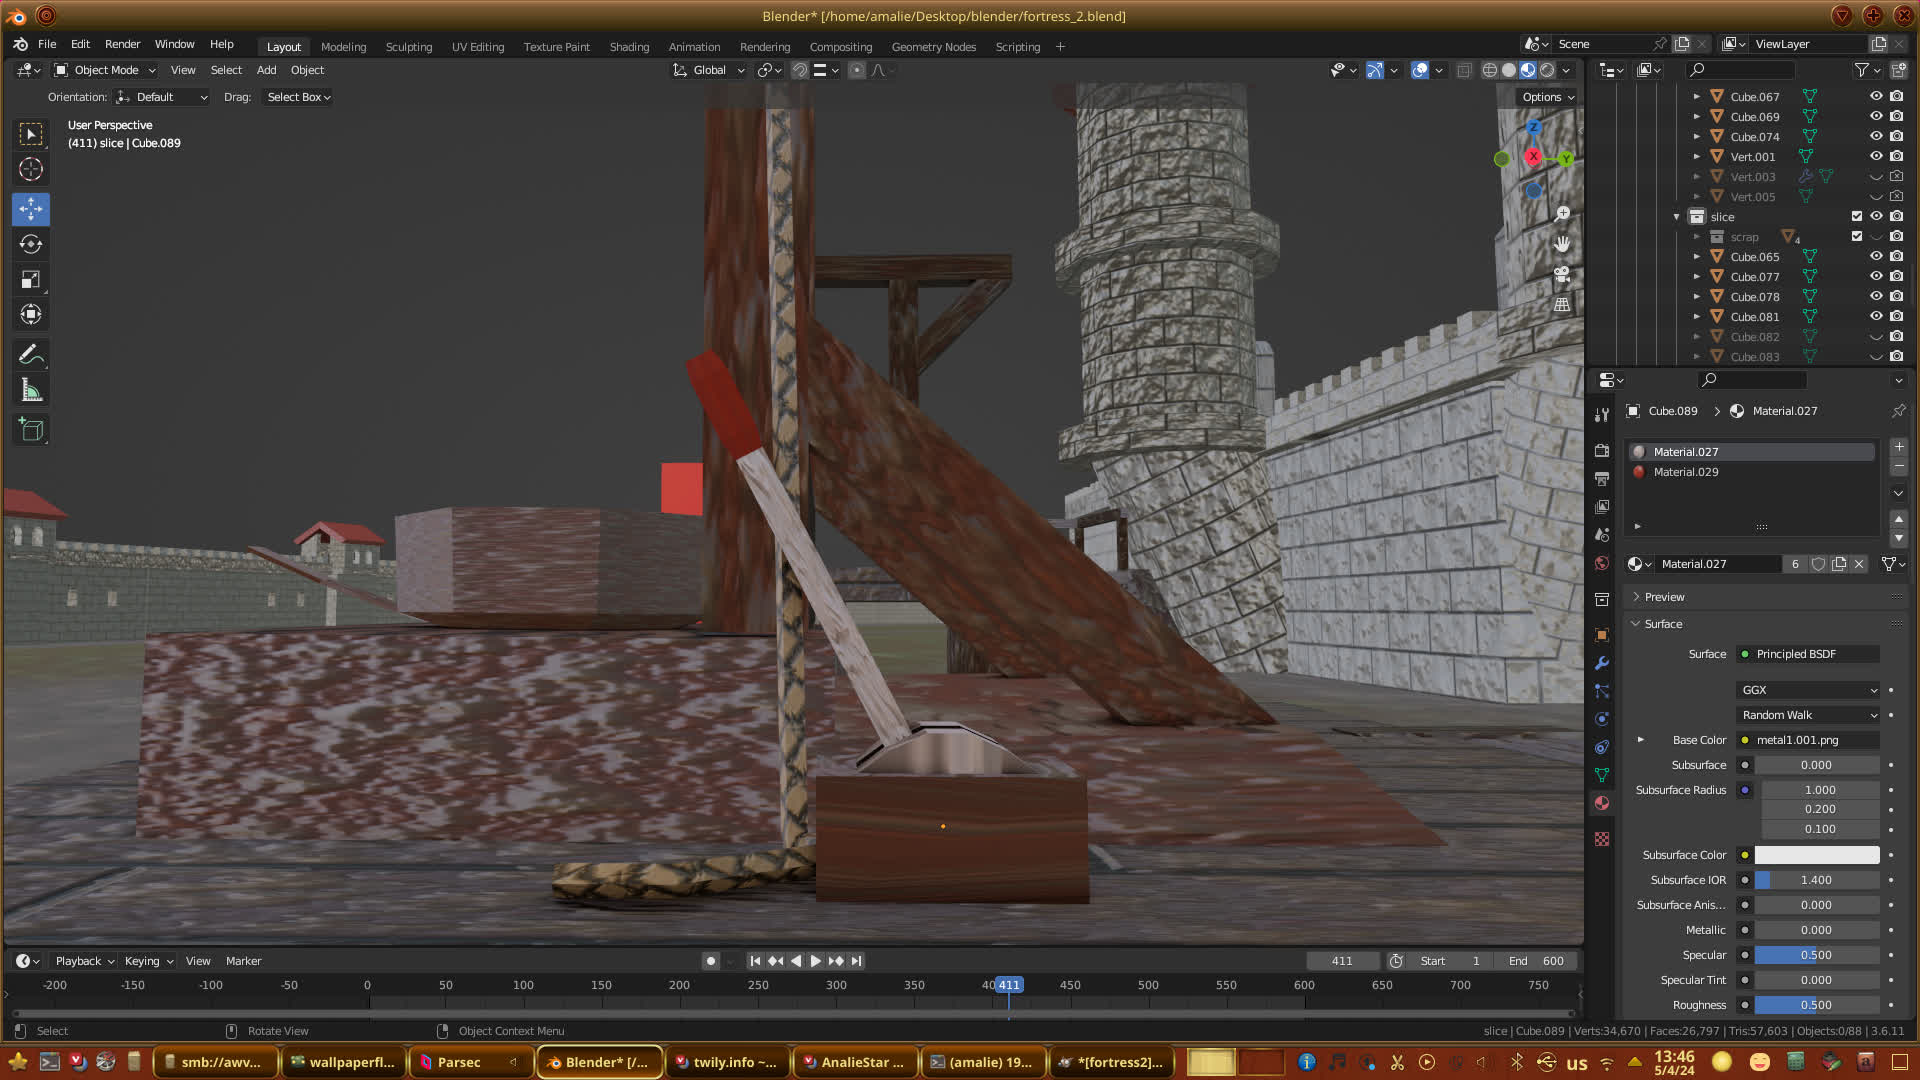The height and width of the screenshot is (1080, 1920).
Task: Click the Subsurface Color swatch
Action: [1816, 855]
